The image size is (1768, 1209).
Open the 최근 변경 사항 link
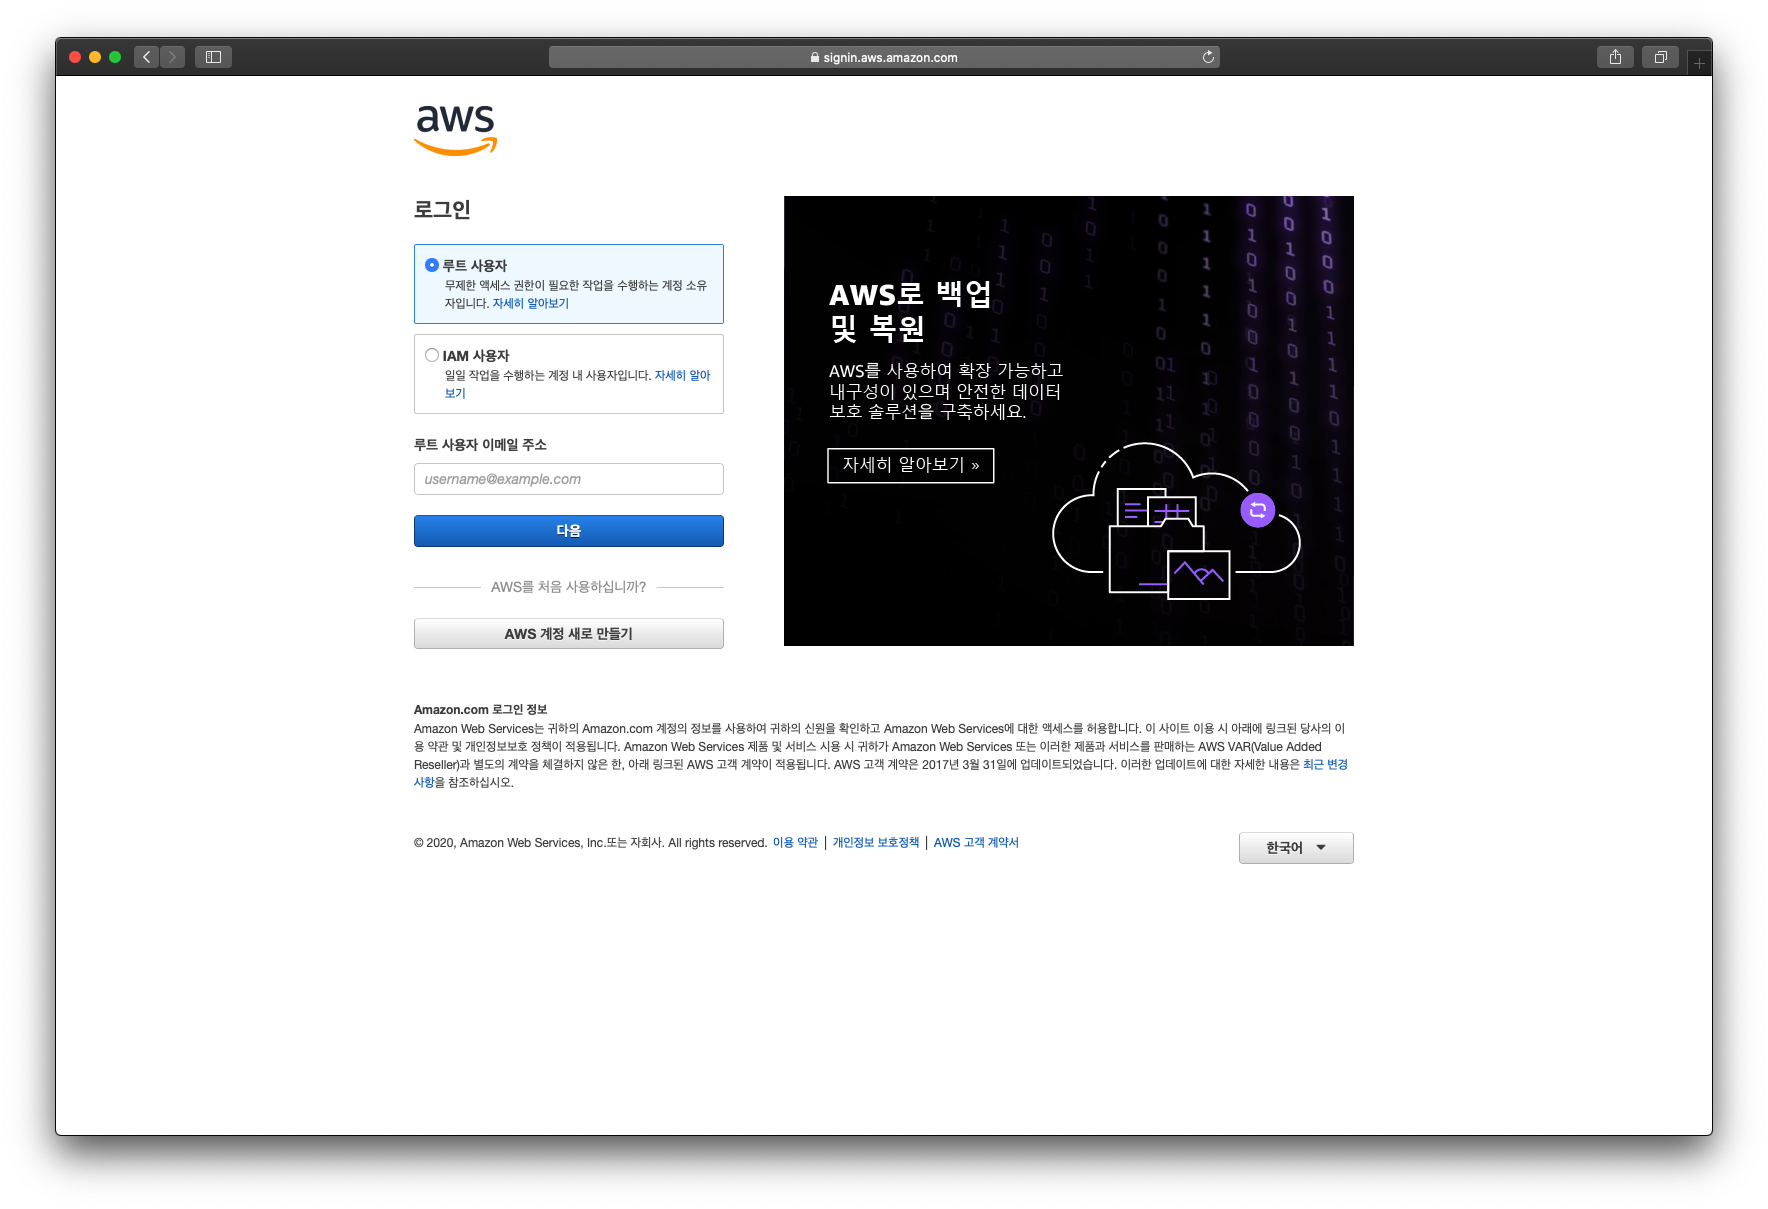(x=1325, y=764)
